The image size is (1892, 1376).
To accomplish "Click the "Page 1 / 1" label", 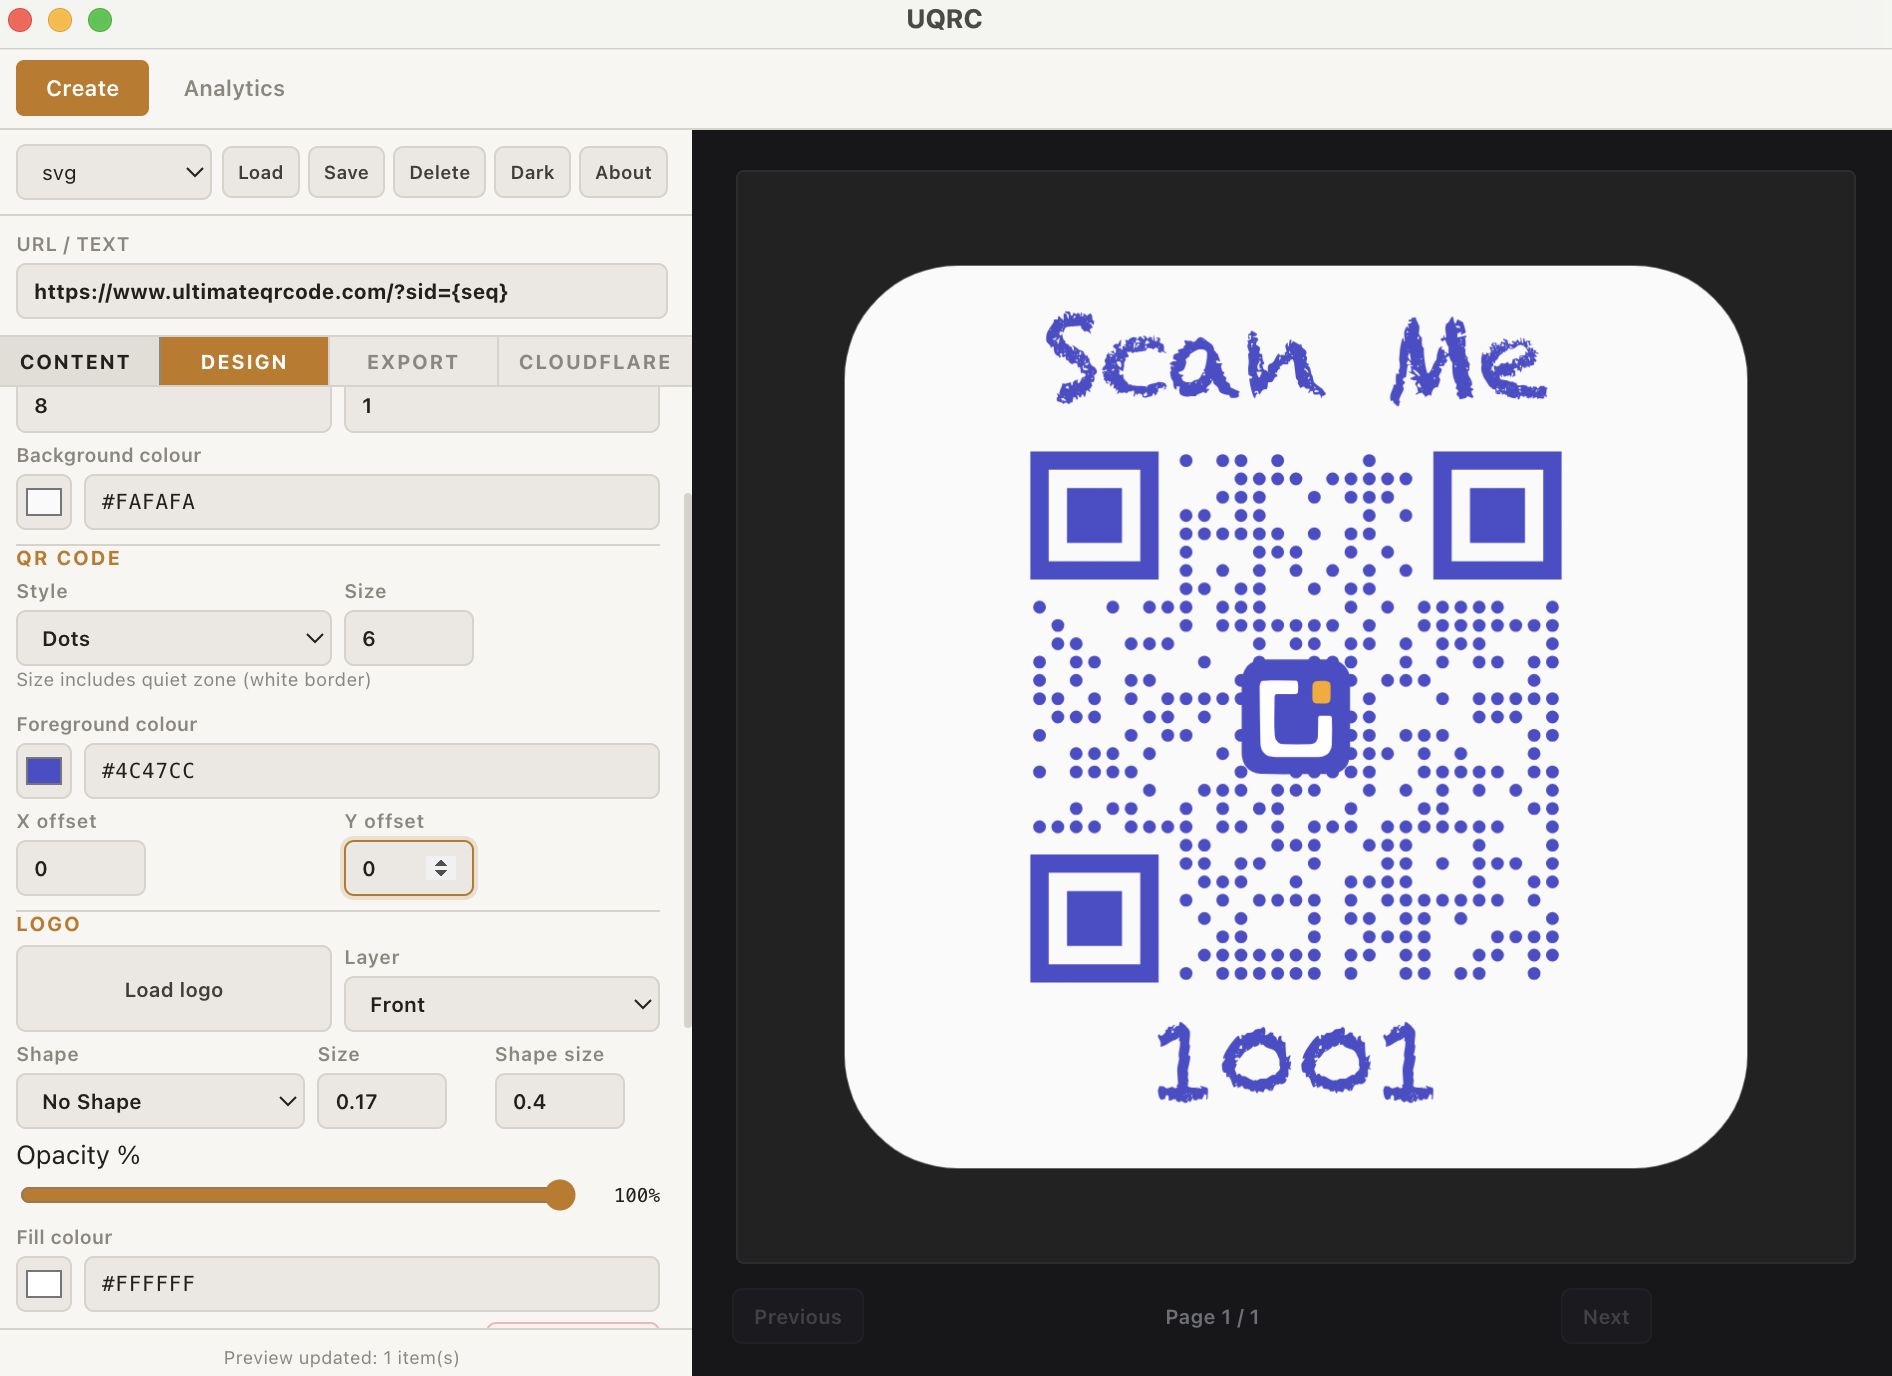I will pos(1212,1317).
